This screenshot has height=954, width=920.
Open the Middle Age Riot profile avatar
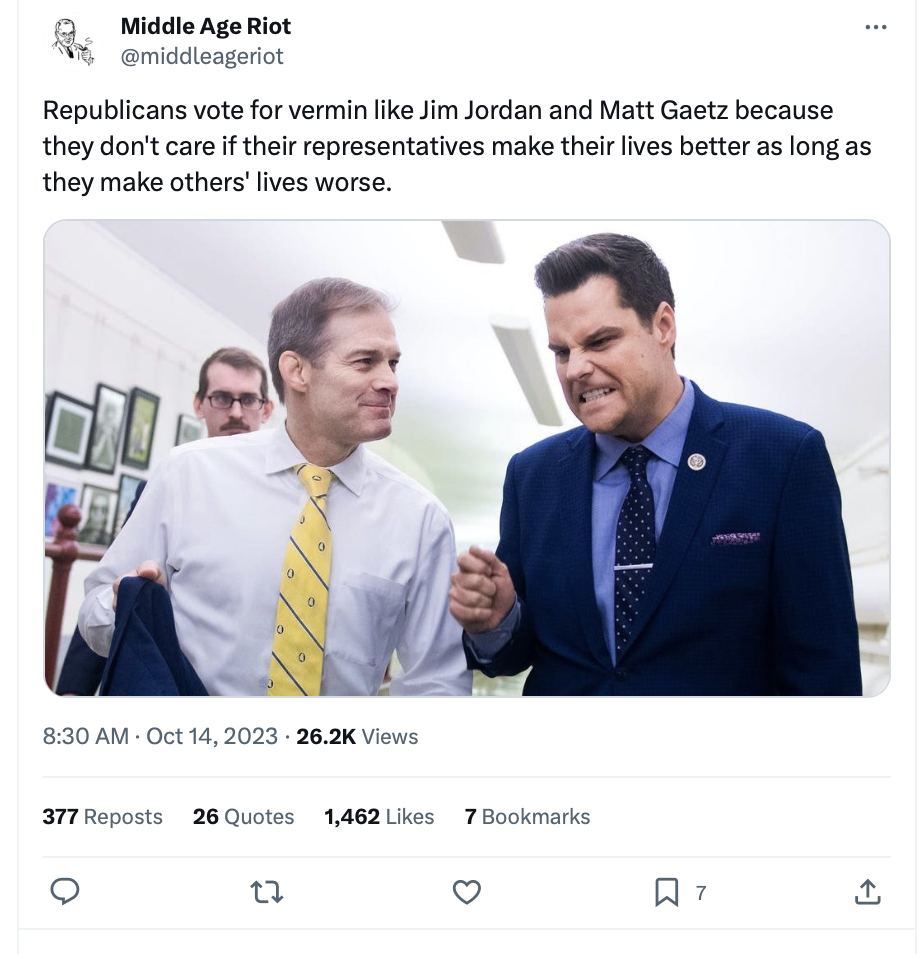[x=71, y=43]
